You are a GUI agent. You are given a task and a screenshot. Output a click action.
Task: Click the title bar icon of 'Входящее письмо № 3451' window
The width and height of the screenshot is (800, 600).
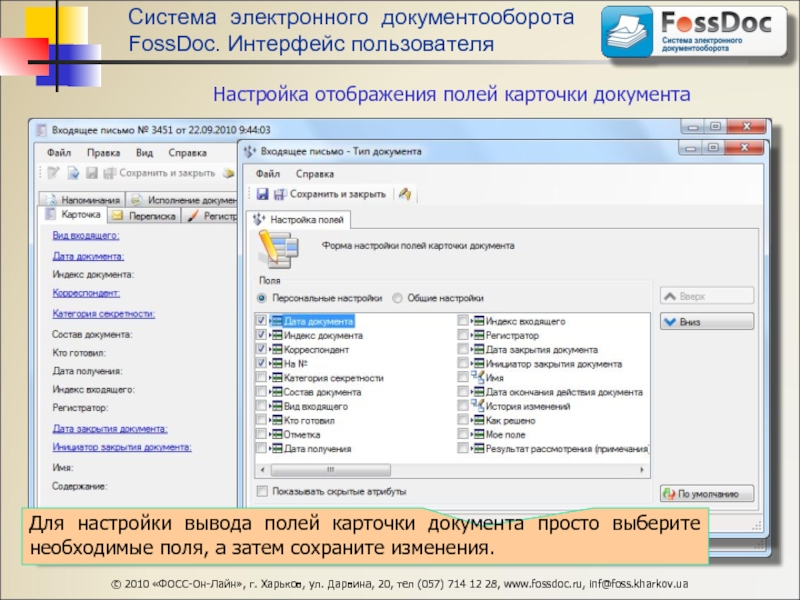[42, 130]
